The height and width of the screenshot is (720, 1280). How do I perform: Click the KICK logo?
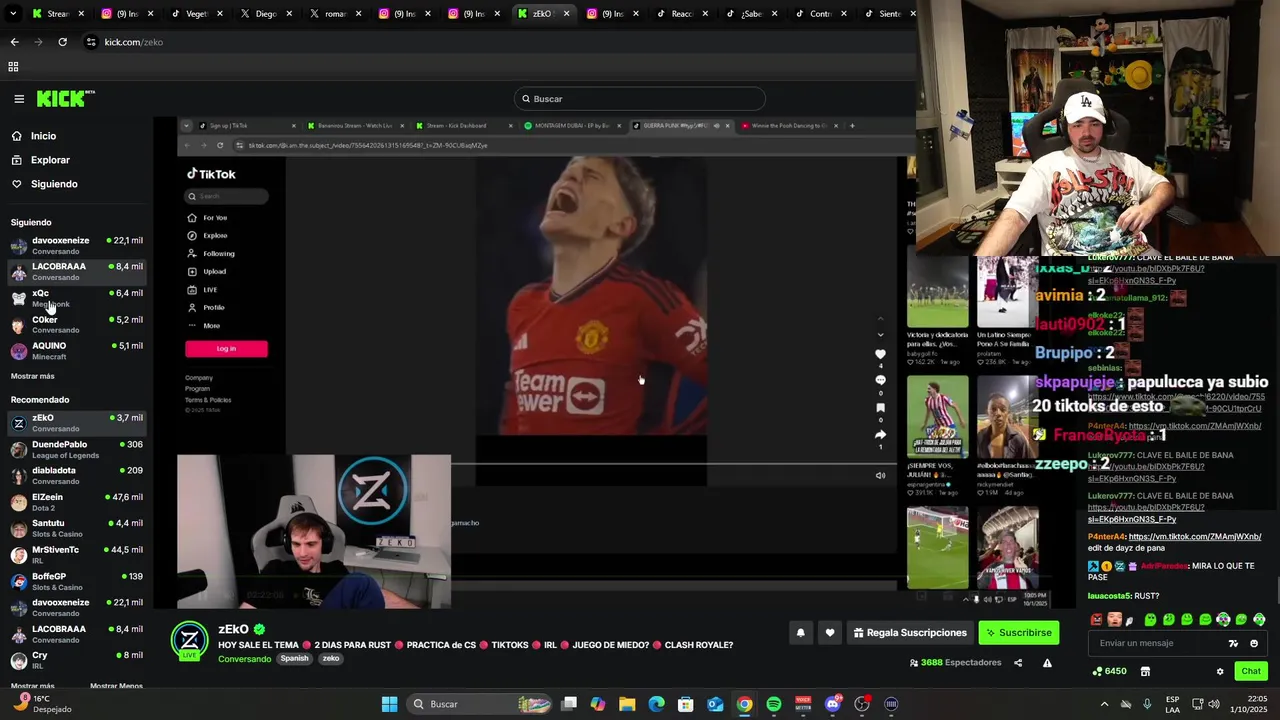click(65, 98)
